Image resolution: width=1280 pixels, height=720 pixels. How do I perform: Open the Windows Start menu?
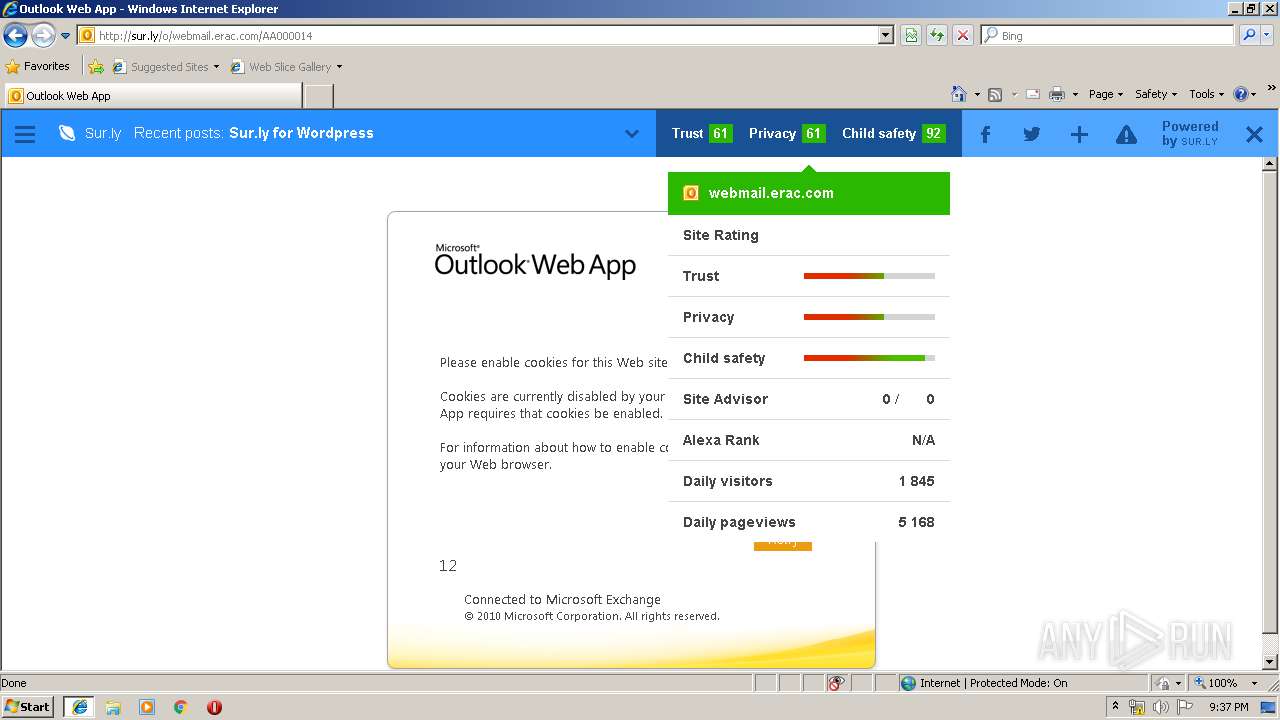coord(28,707)
